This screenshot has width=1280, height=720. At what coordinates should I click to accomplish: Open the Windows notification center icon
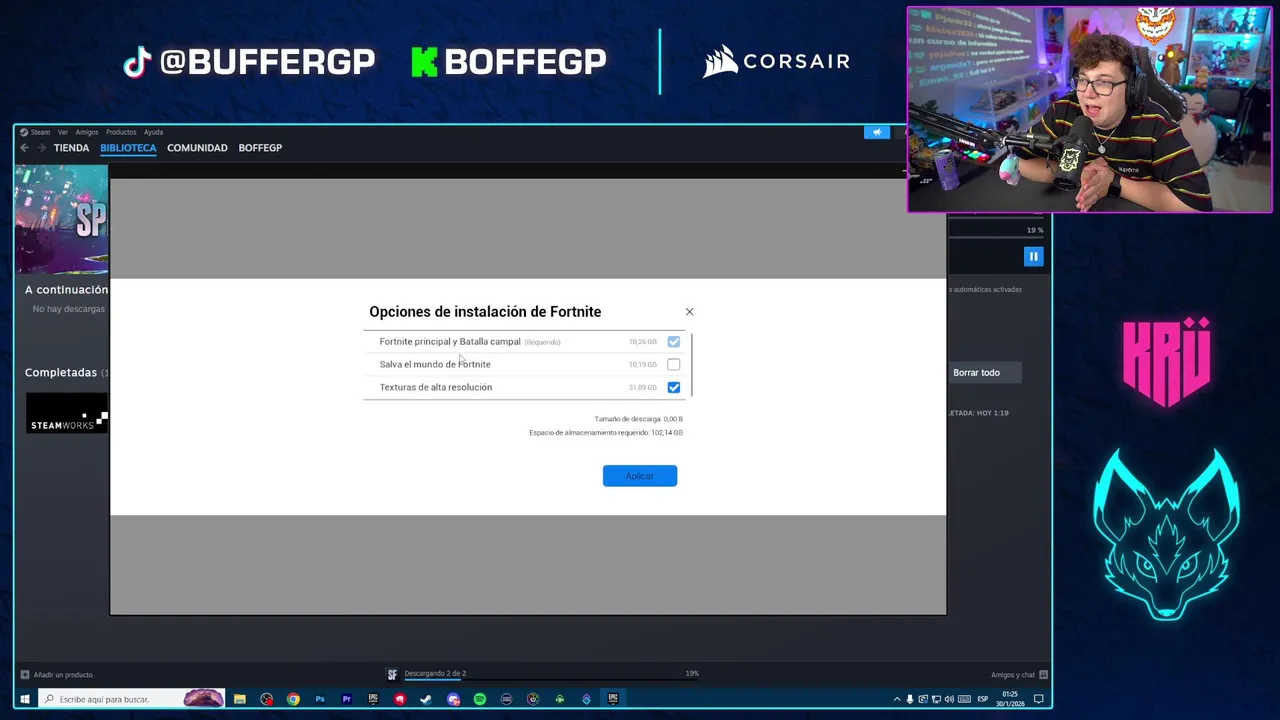(1039, 699)
